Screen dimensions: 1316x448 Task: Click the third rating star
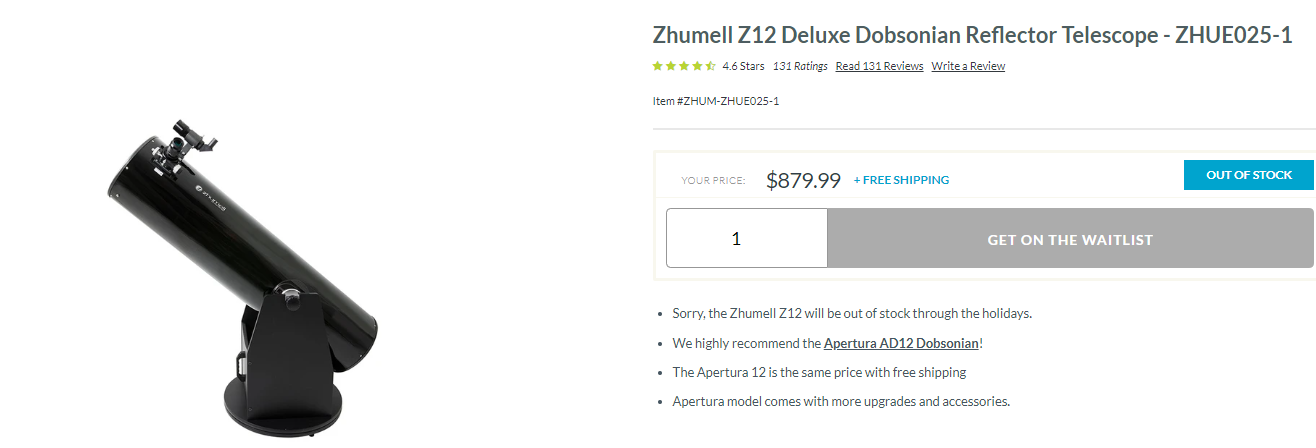coord(684,67)
